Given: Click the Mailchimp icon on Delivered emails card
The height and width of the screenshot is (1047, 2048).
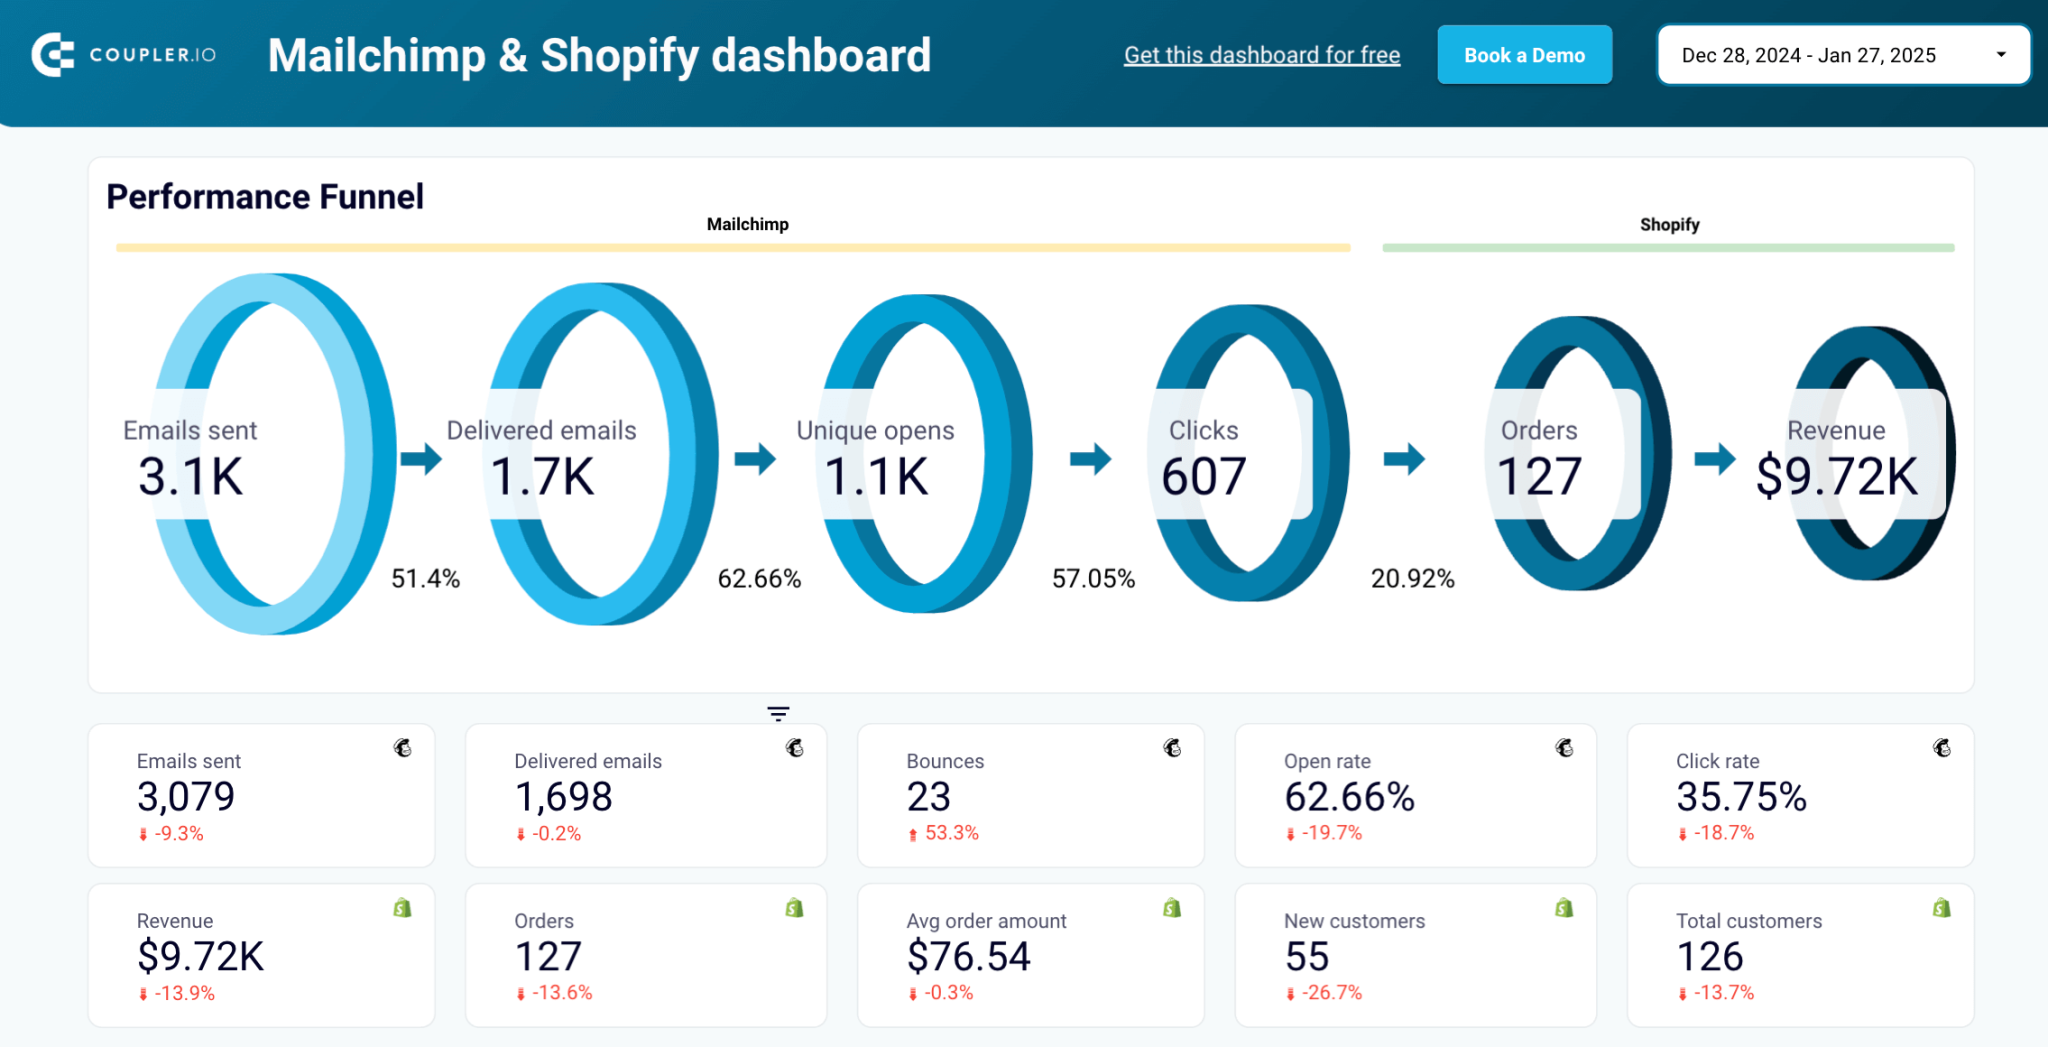Looking at the screenshot, I should [794, 747].
